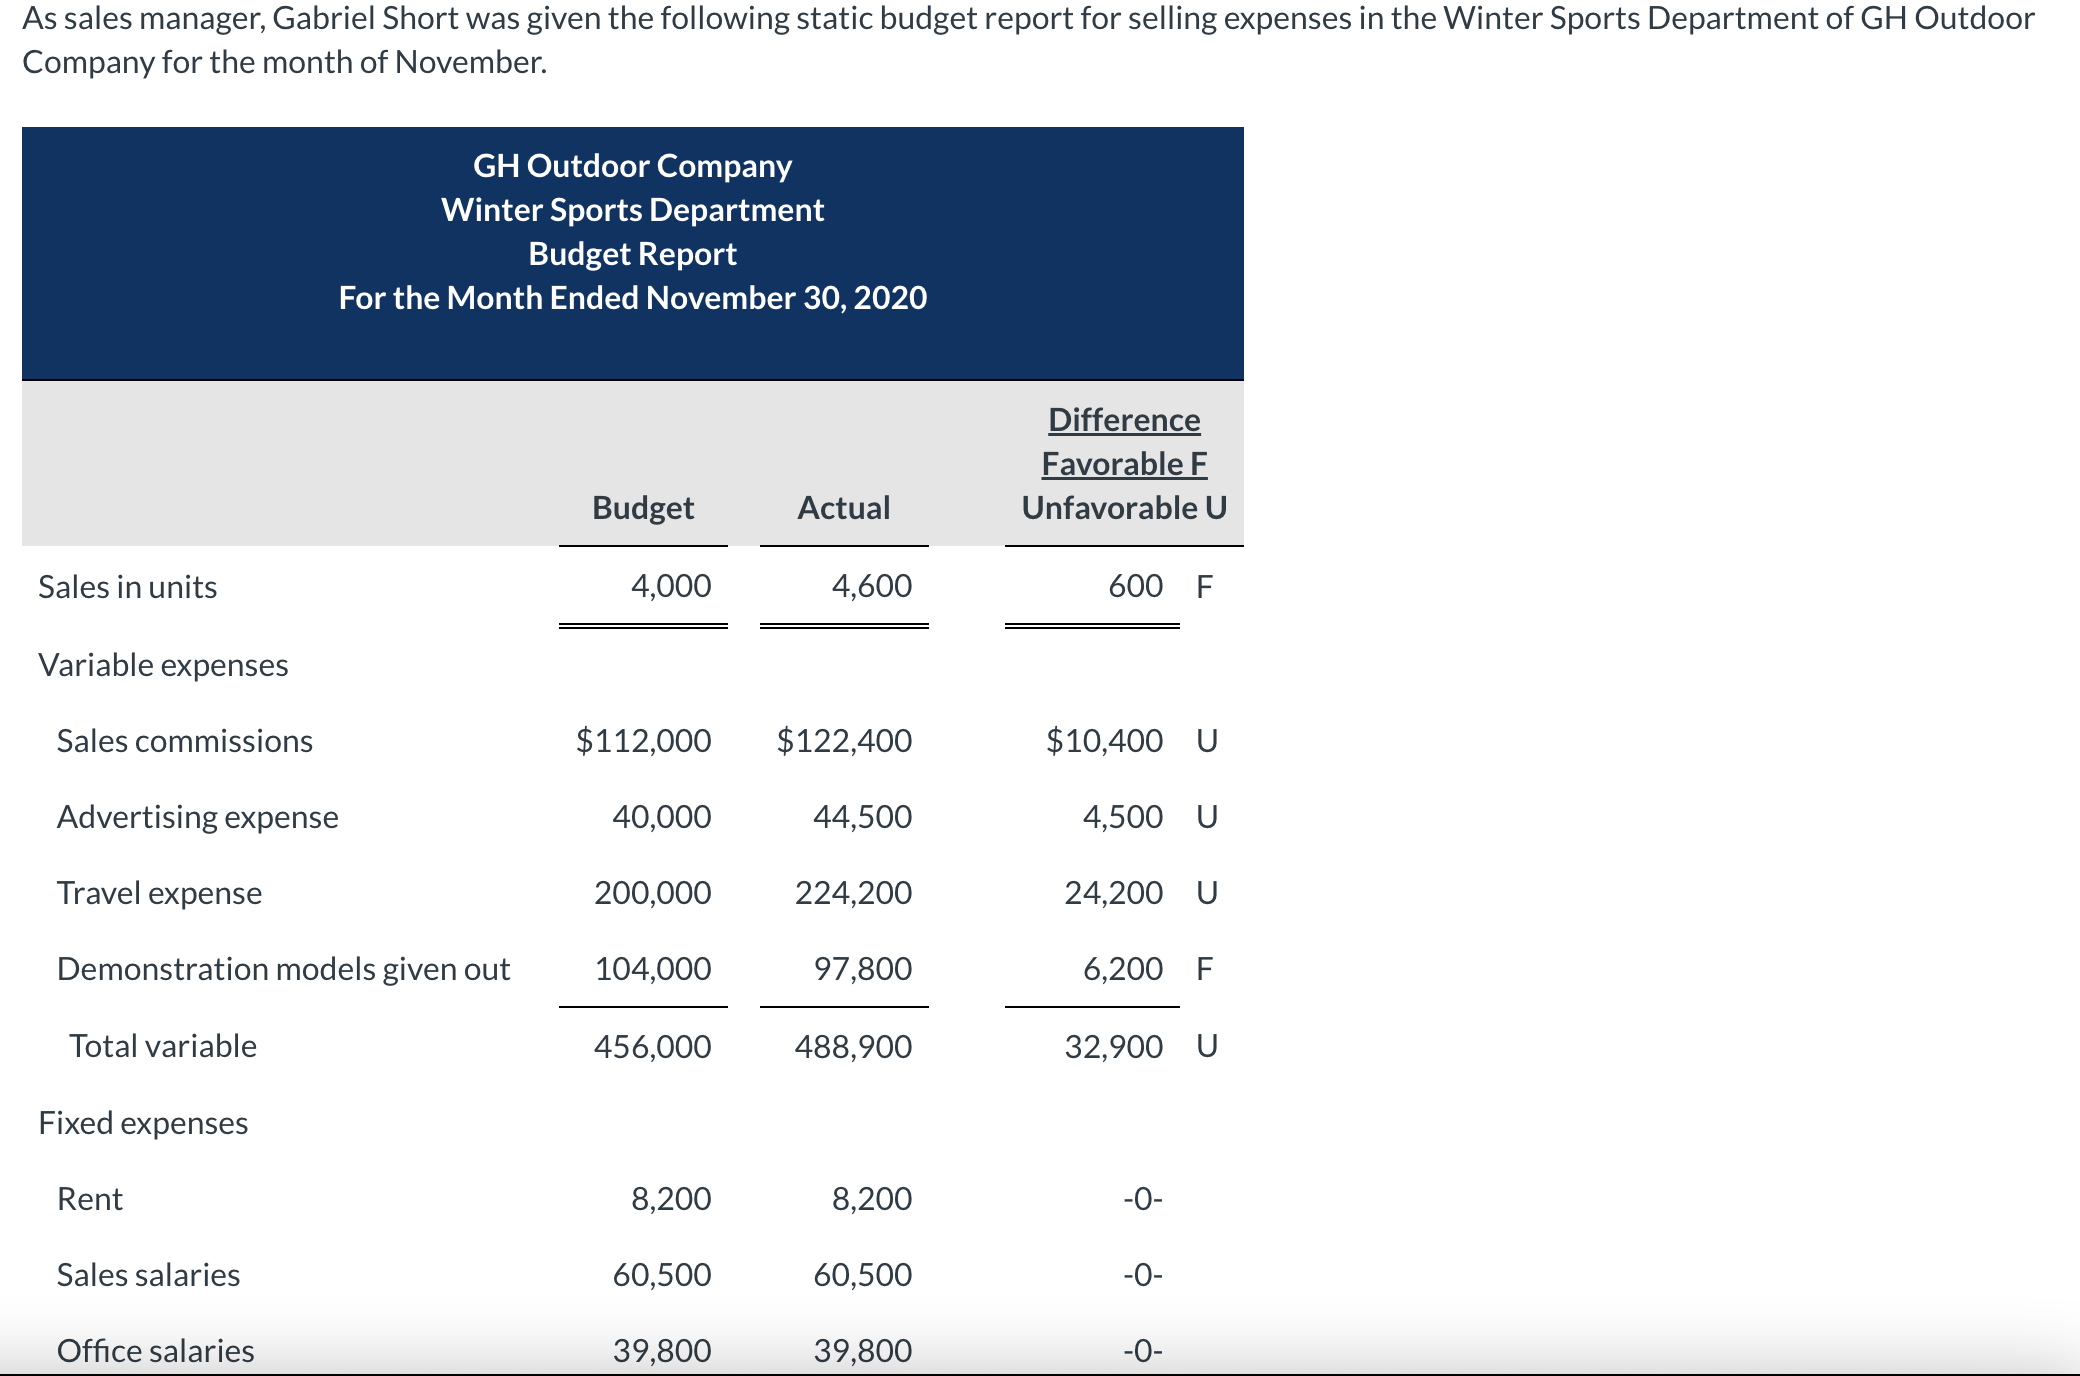Screen dimensions: 2080x1376
Task: Click the Fixed expenses section heading
Action: tap(143, 1123)
